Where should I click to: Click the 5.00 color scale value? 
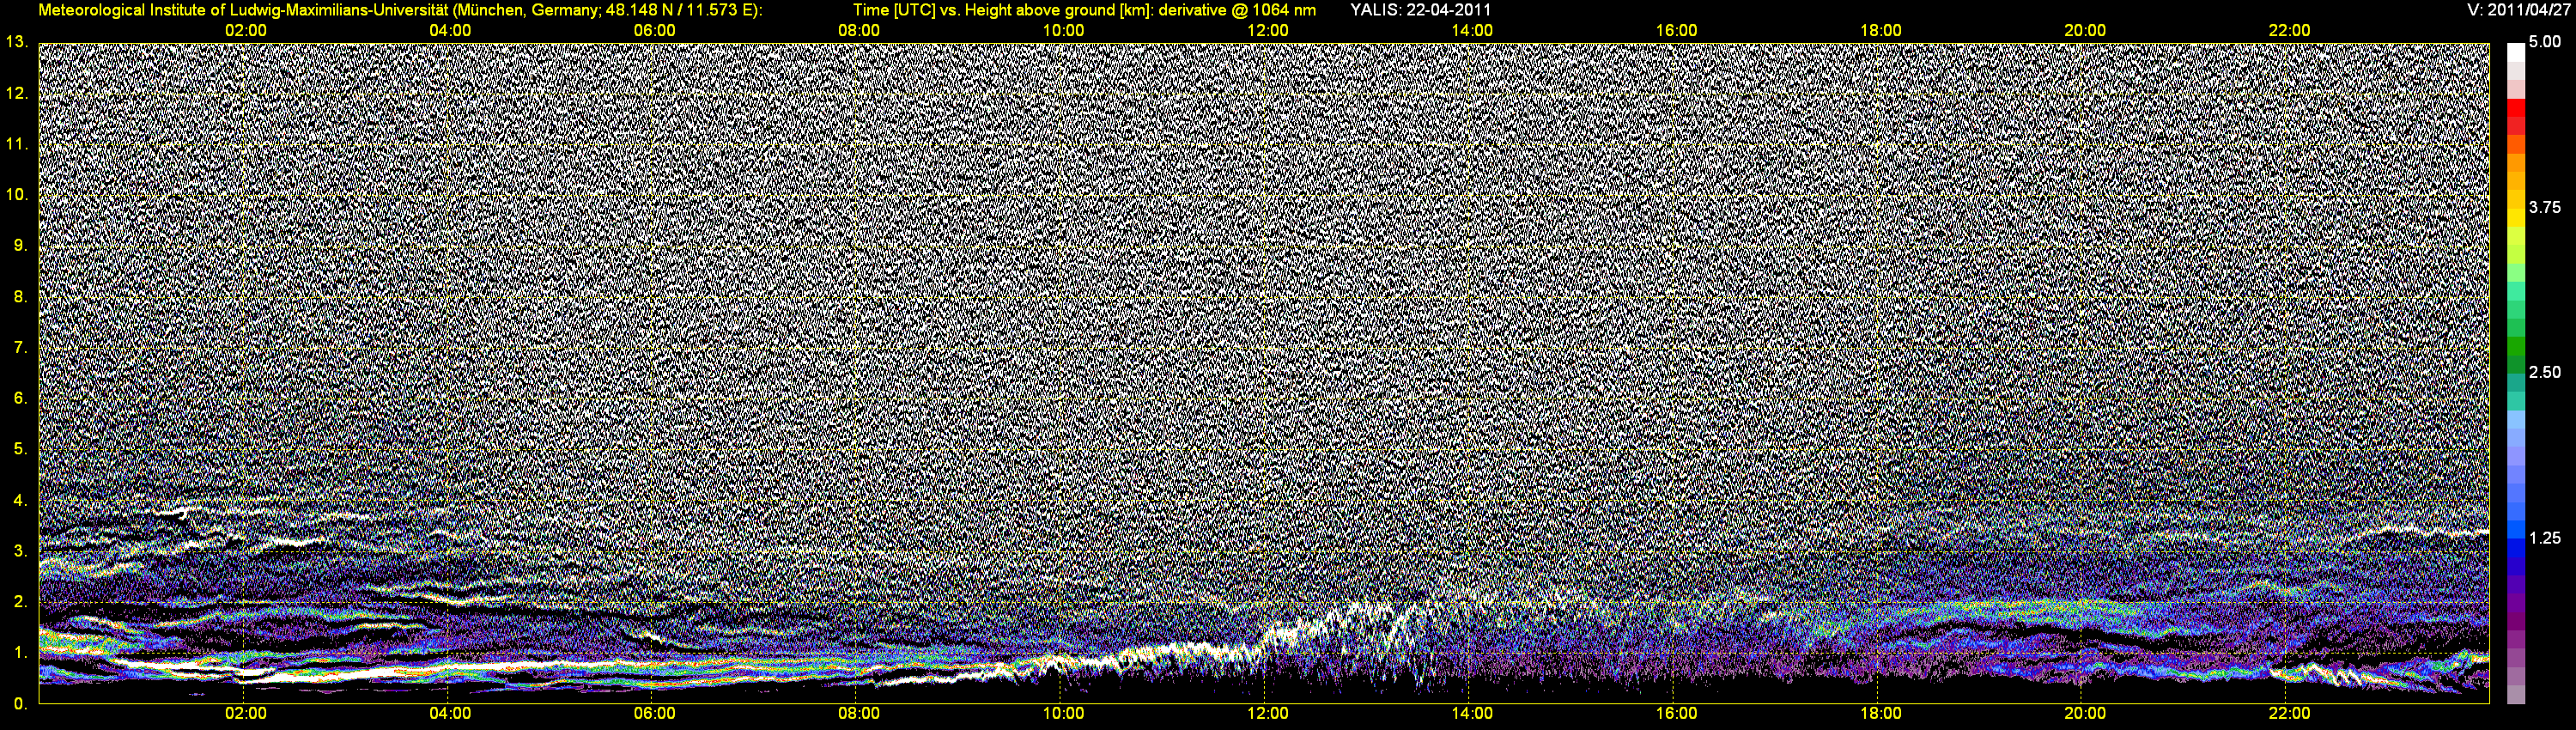coord(2545,42)
